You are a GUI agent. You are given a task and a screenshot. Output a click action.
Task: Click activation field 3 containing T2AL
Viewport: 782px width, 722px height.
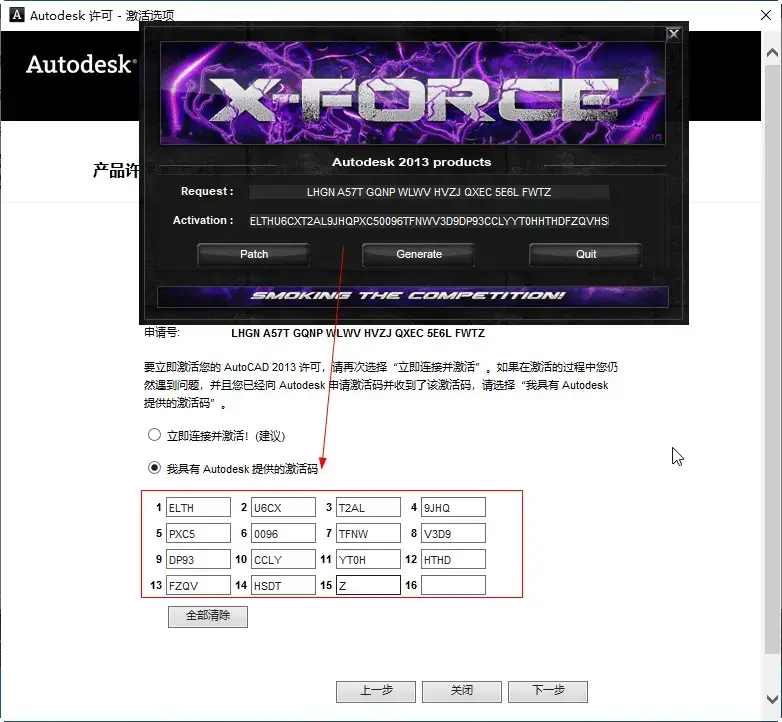pyautogui.click(x=368, y=507)
